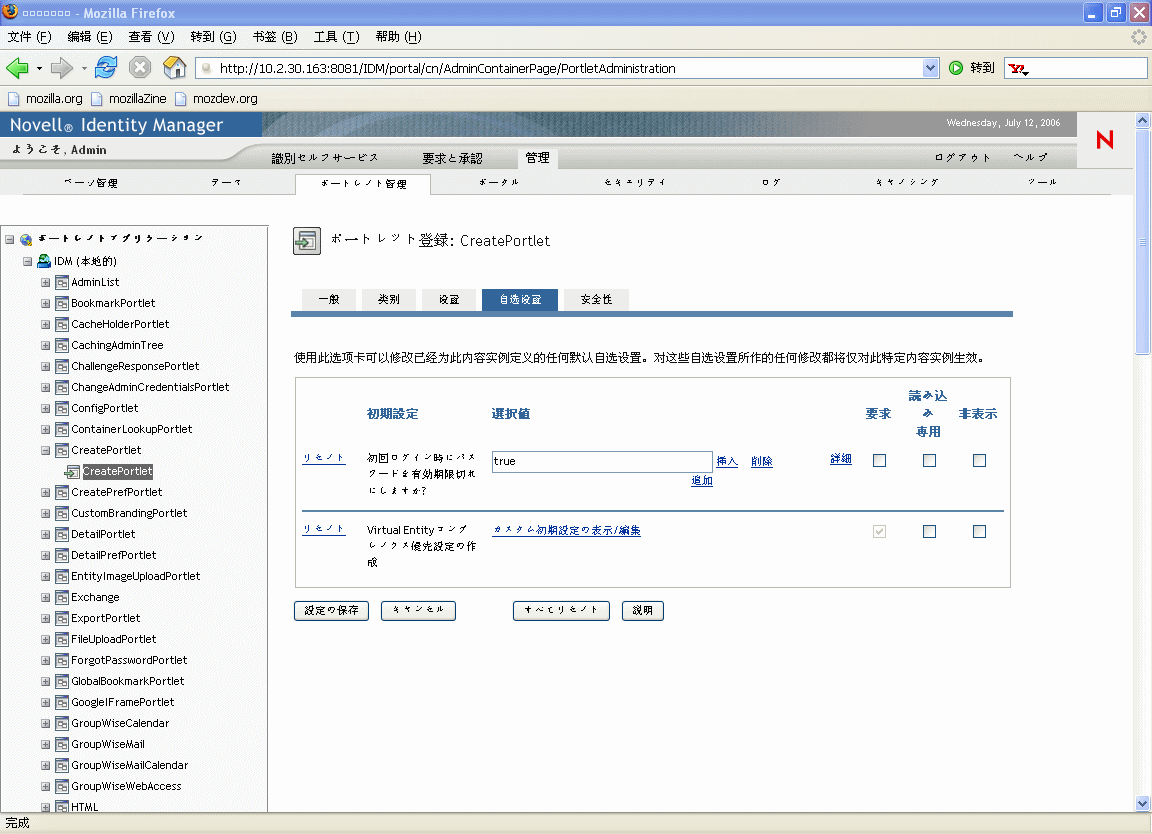Switch to the 安全性 tab
Image resolution: width=1152 pixels, height=834 pixels.
pyautogui.click(x=595, y=299)
